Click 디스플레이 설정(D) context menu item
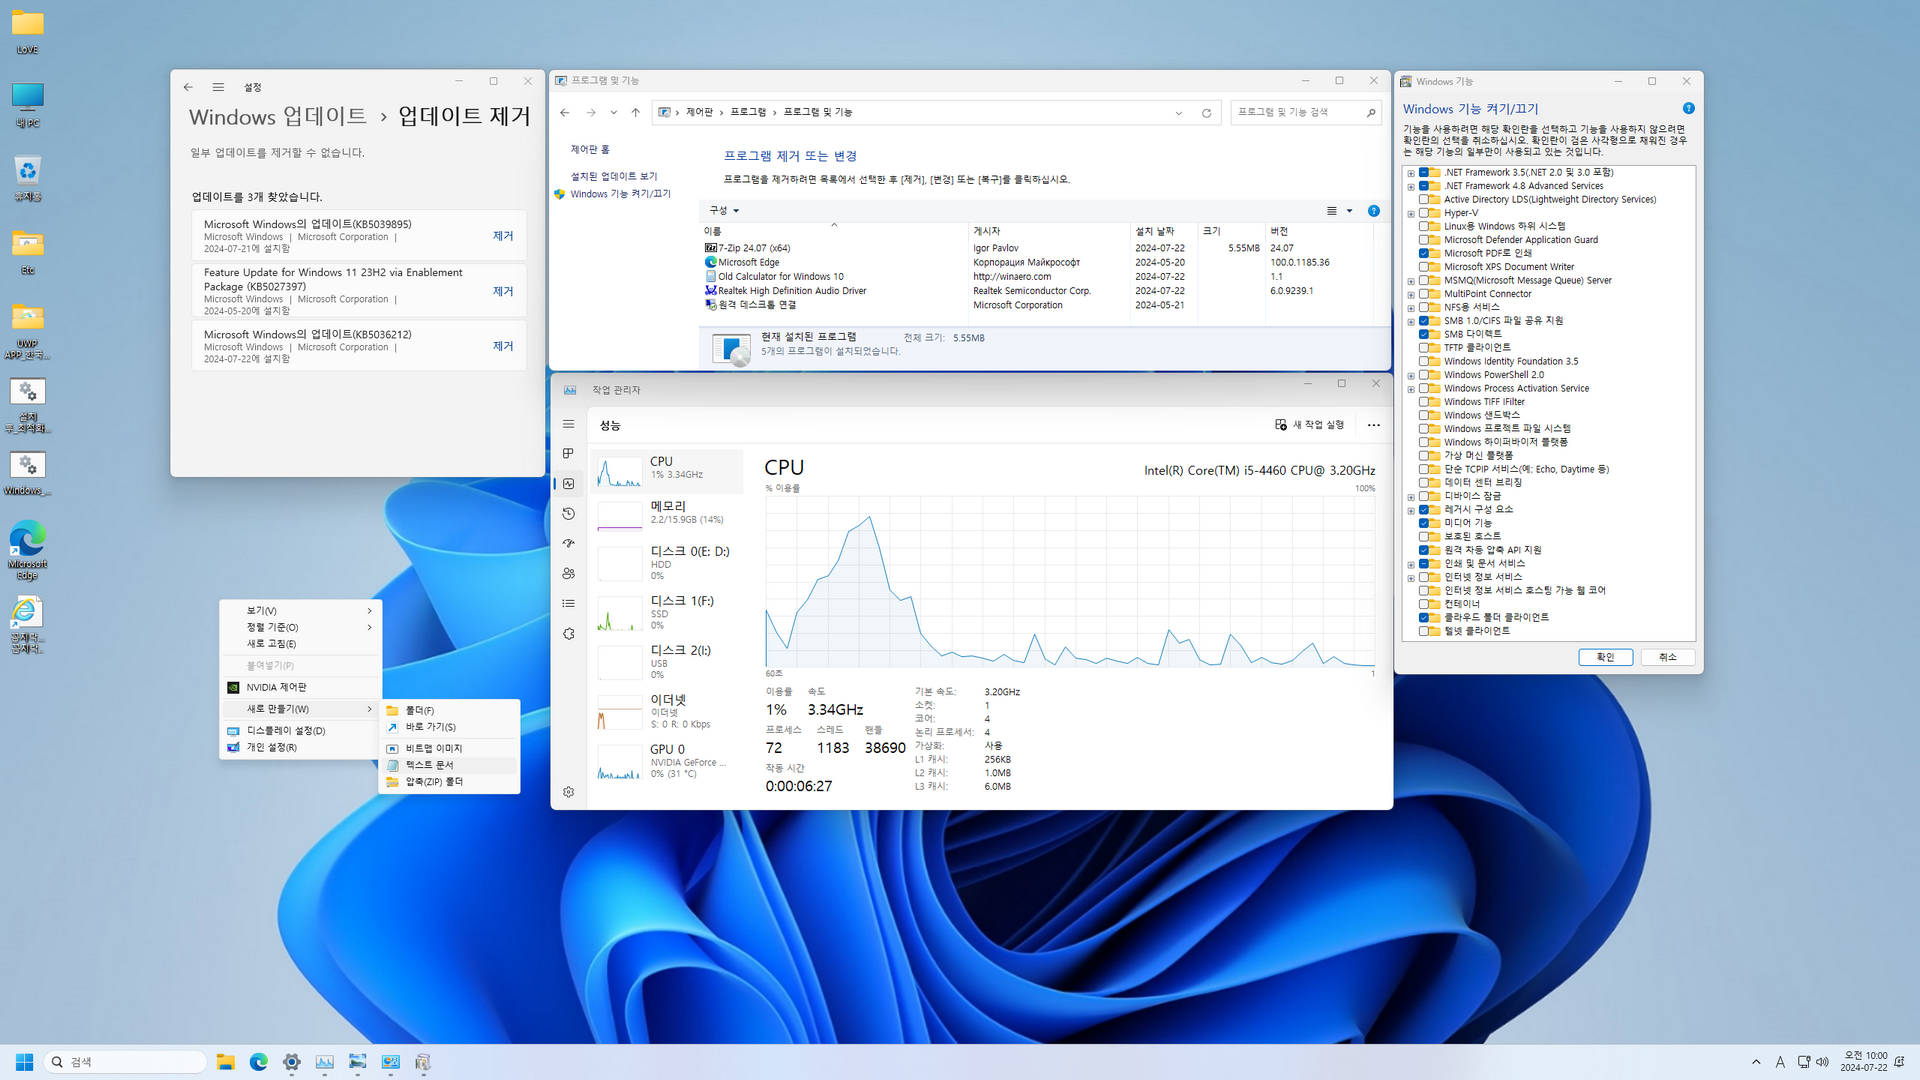 [286, 731]
